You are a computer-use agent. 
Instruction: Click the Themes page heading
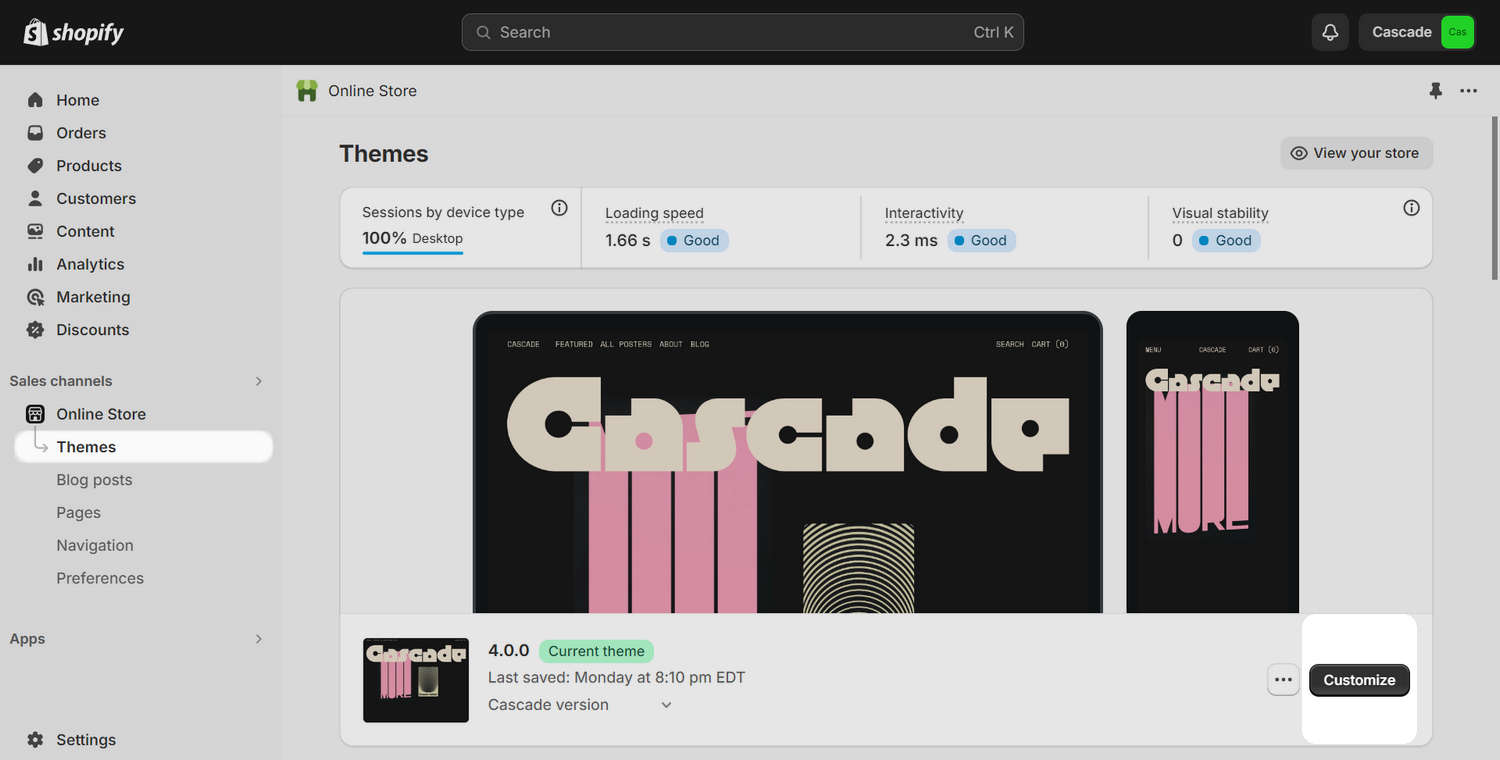tap(384, 154)
